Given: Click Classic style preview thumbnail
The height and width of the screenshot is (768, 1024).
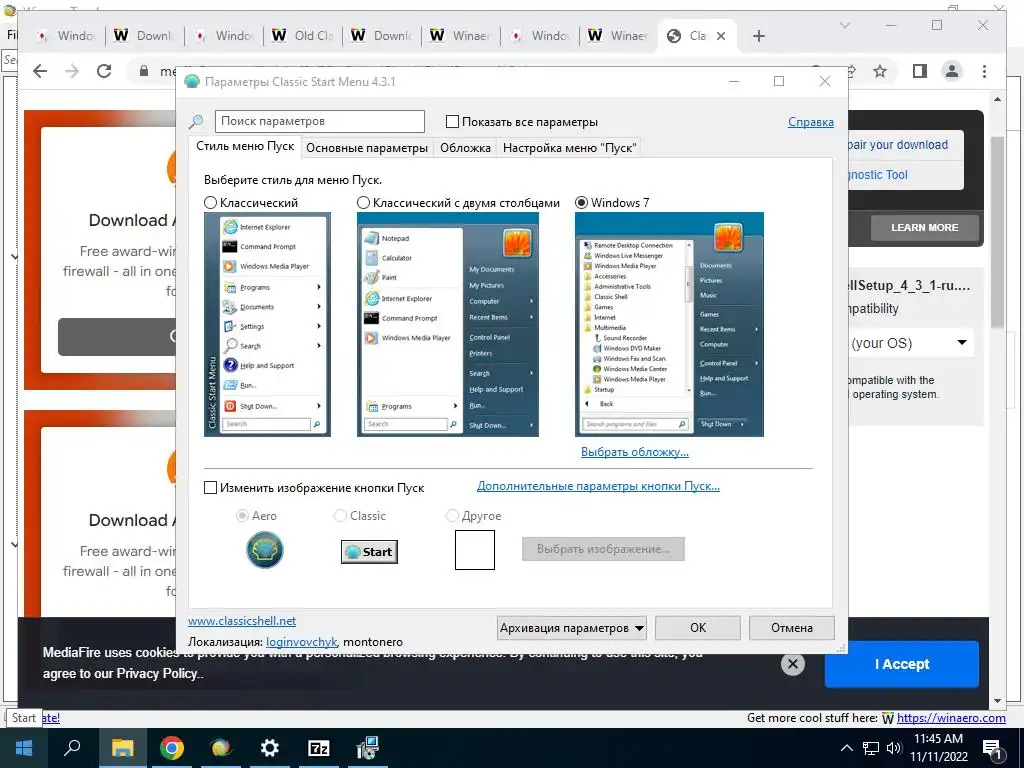Looking at the screenshot, I should [x=267, y=325].
